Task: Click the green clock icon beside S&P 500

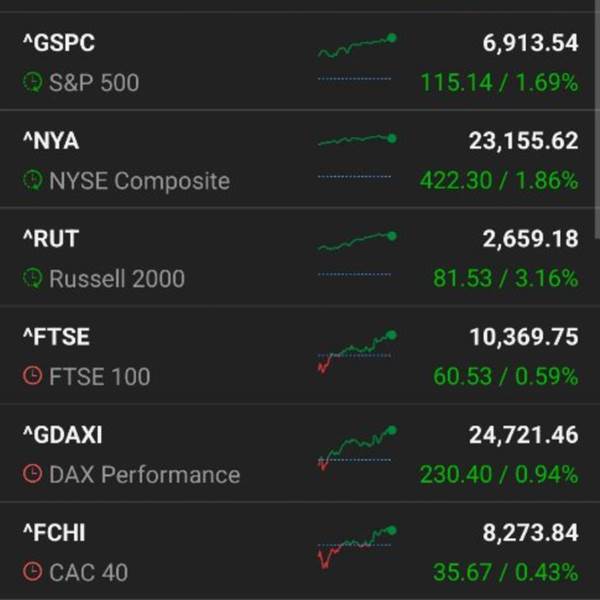Action: [x=33, y=82]
